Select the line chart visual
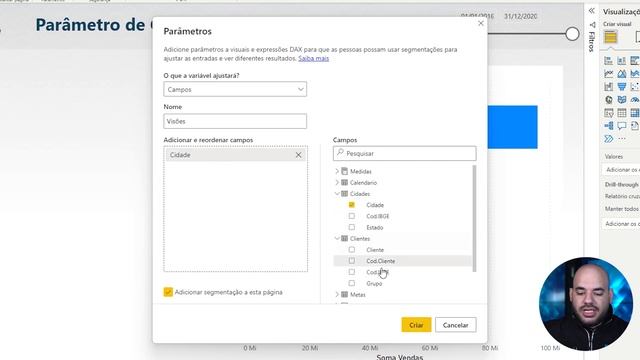This screenshot has height=360, width=640. pyautogui.click(x=609, y=74)
